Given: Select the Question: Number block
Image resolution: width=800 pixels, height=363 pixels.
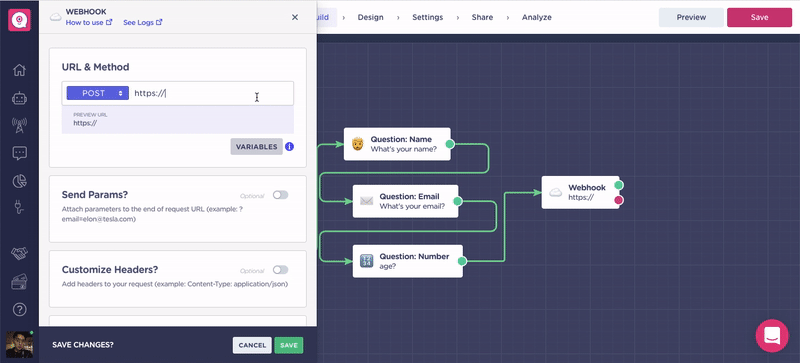Looking at the screenshot, I should click(x=408, y=261).
